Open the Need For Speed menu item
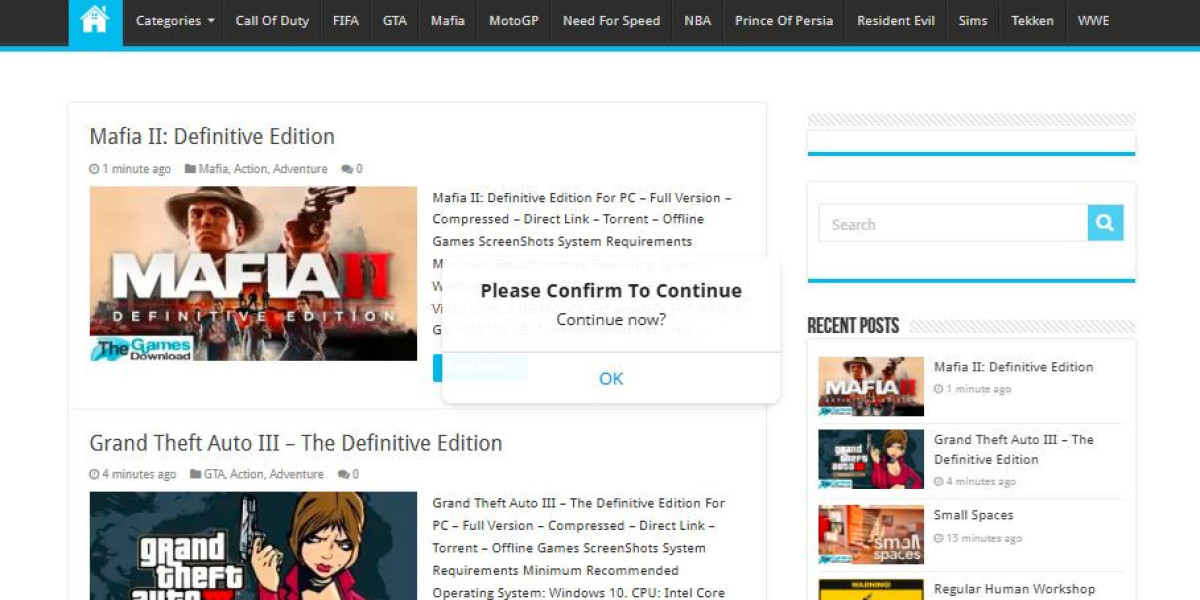 point(612,21)
